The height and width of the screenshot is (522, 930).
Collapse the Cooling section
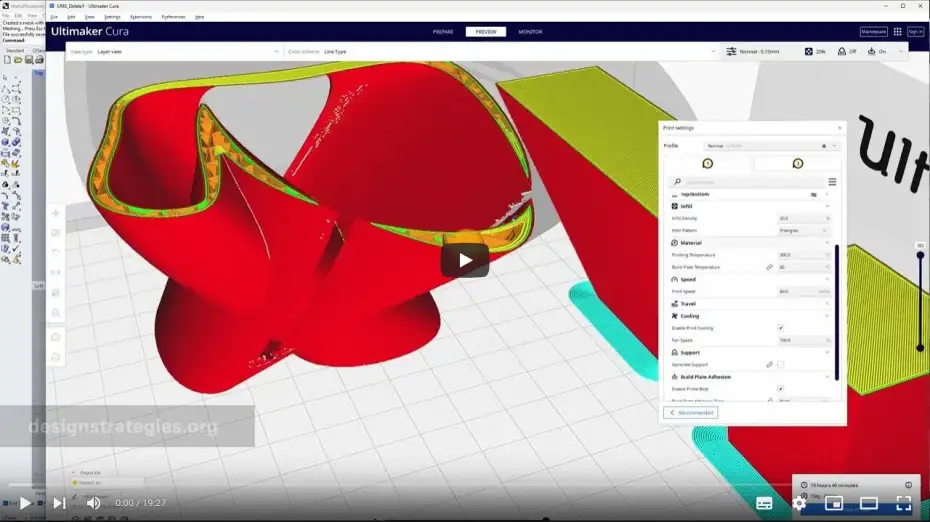[x=827, y=316]
